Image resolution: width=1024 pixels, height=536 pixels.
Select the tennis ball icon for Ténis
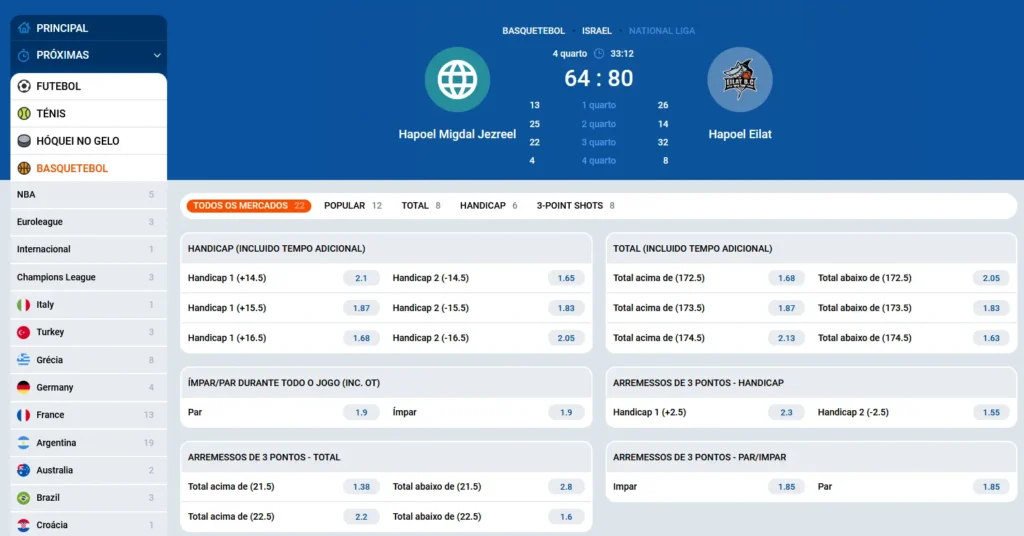[24, 114]
